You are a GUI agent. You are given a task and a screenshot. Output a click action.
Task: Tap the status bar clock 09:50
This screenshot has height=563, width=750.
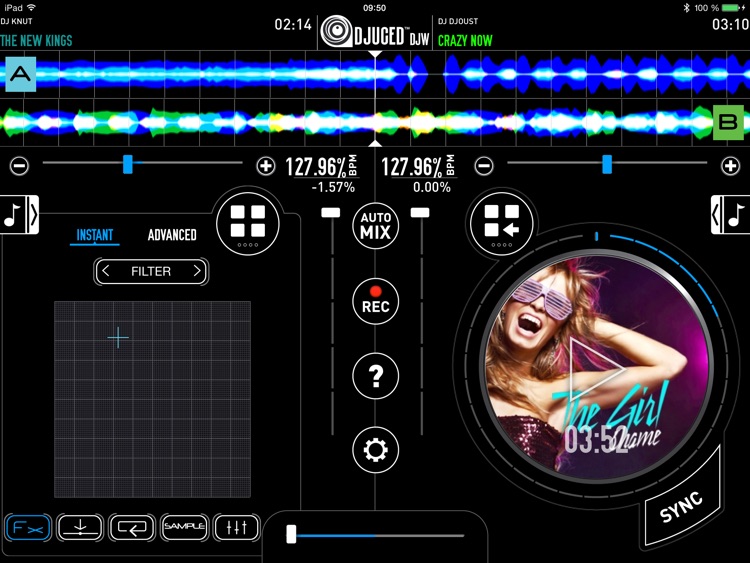tap(375, 8)
